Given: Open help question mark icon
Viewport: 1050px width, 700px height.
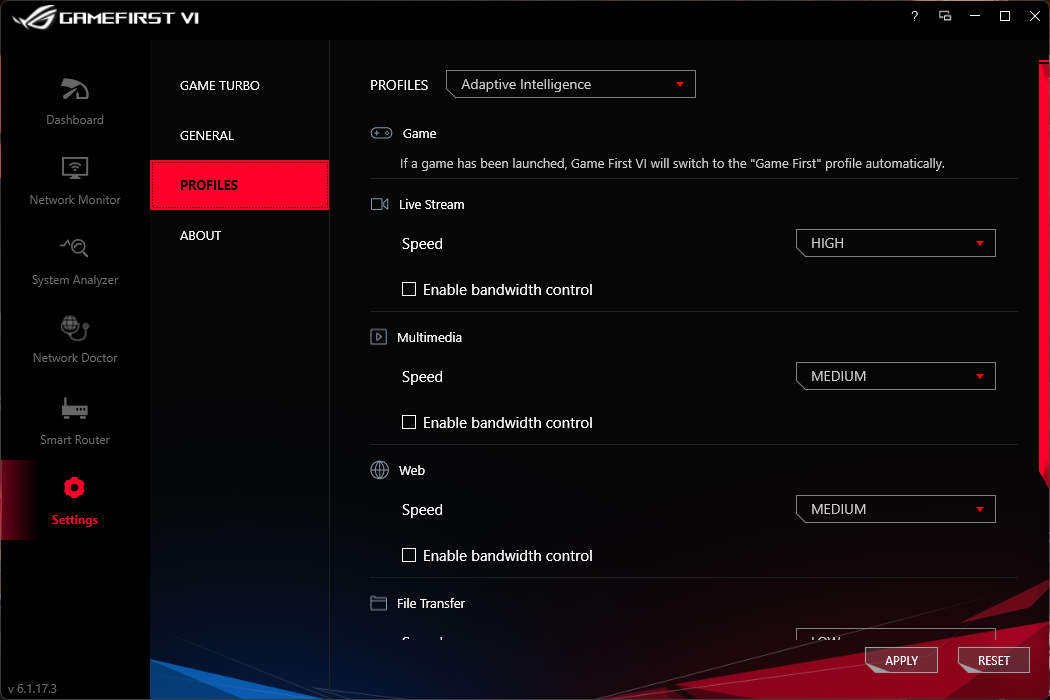Looking at the screenshot, I should click(915, 16).
